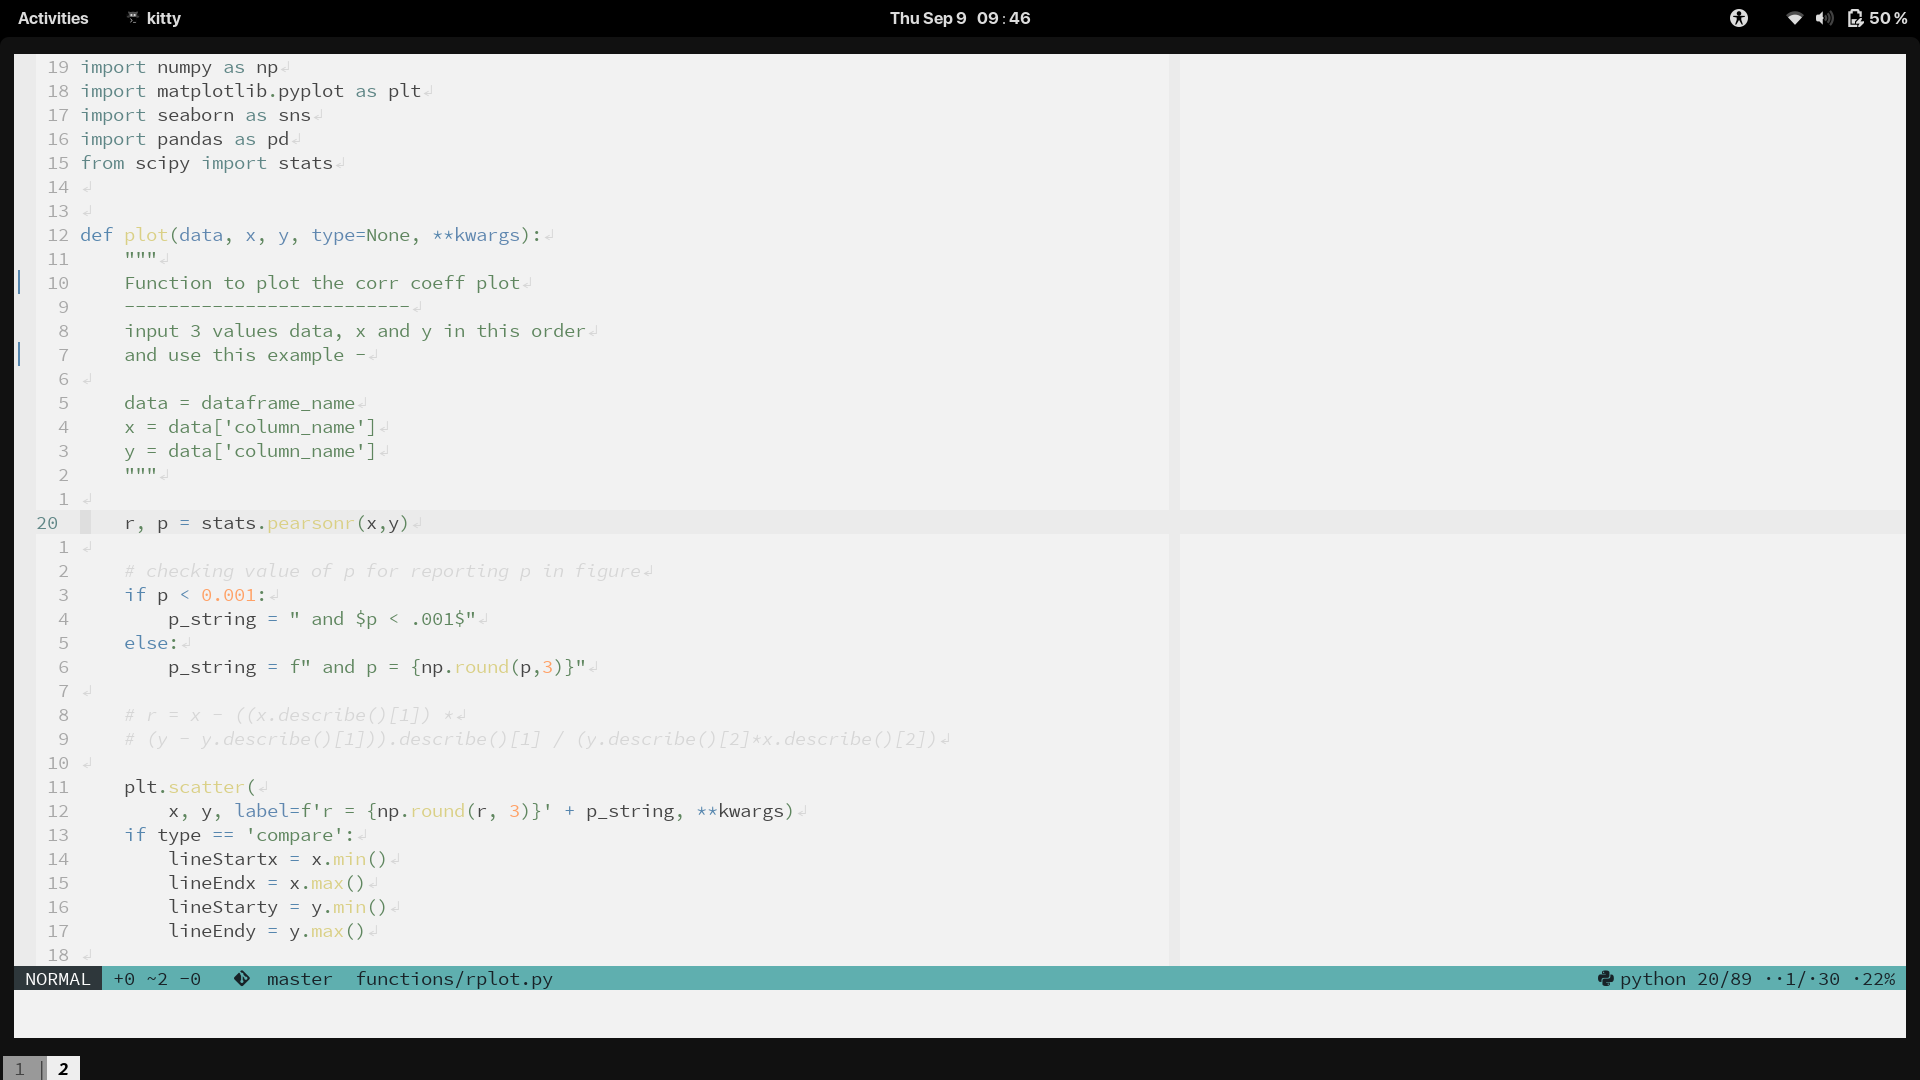This screenshot has width=1920, height=1080.
Task: Click the NORMAL mode indicator
Action: (x=57, y=979)
